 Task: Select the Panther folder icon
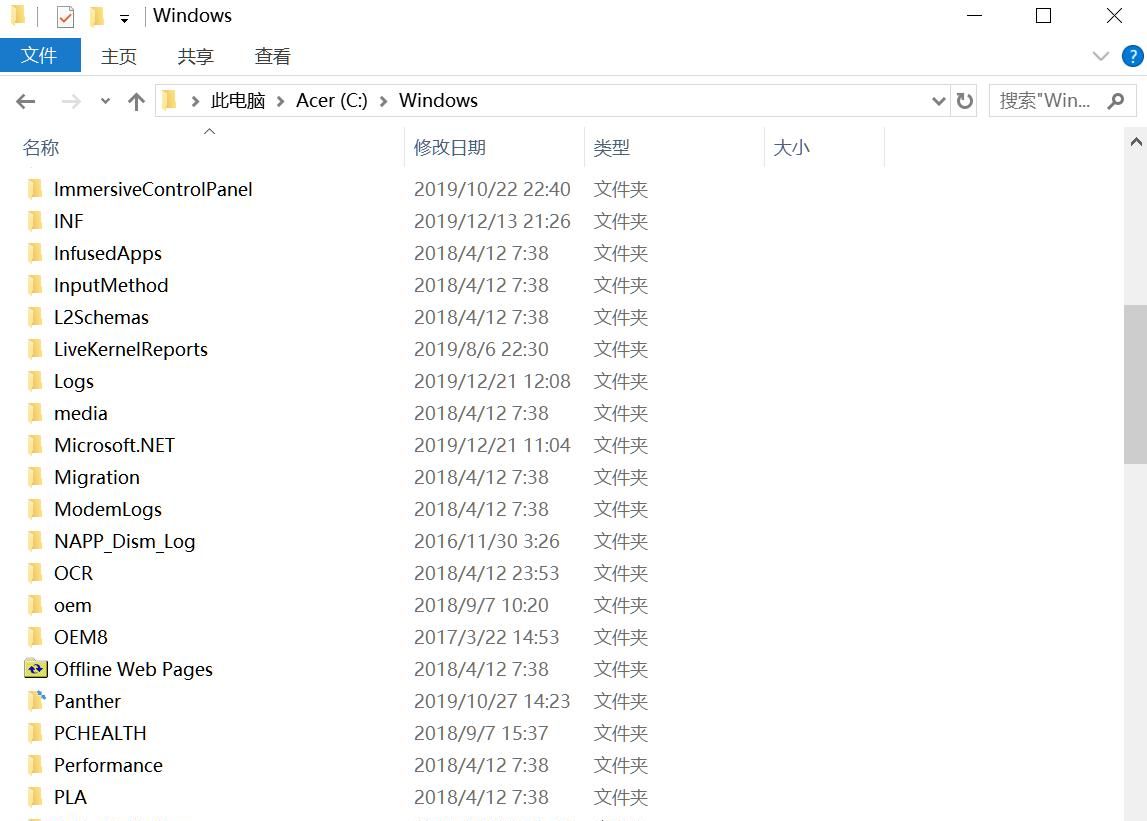36,701
